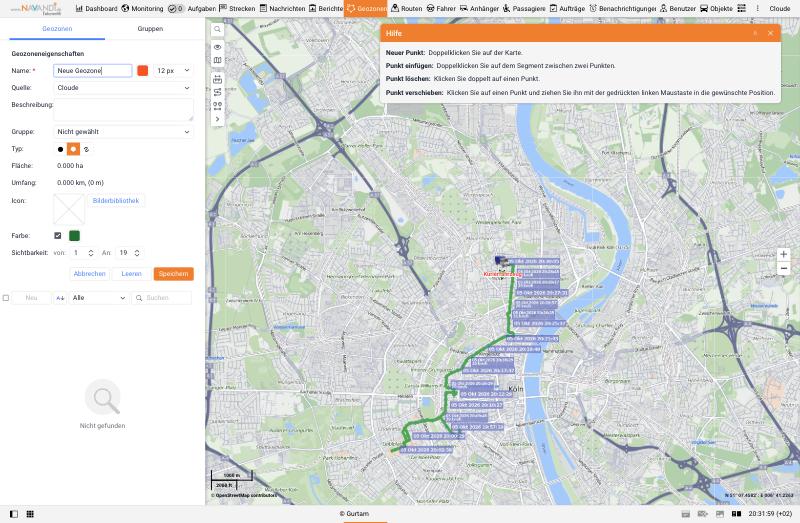Click the bottom bar clock showing 20:31:59
Image resolution: width=800 pixels, height=523 pixels.
pyautogui.click(x=770, y=514)
